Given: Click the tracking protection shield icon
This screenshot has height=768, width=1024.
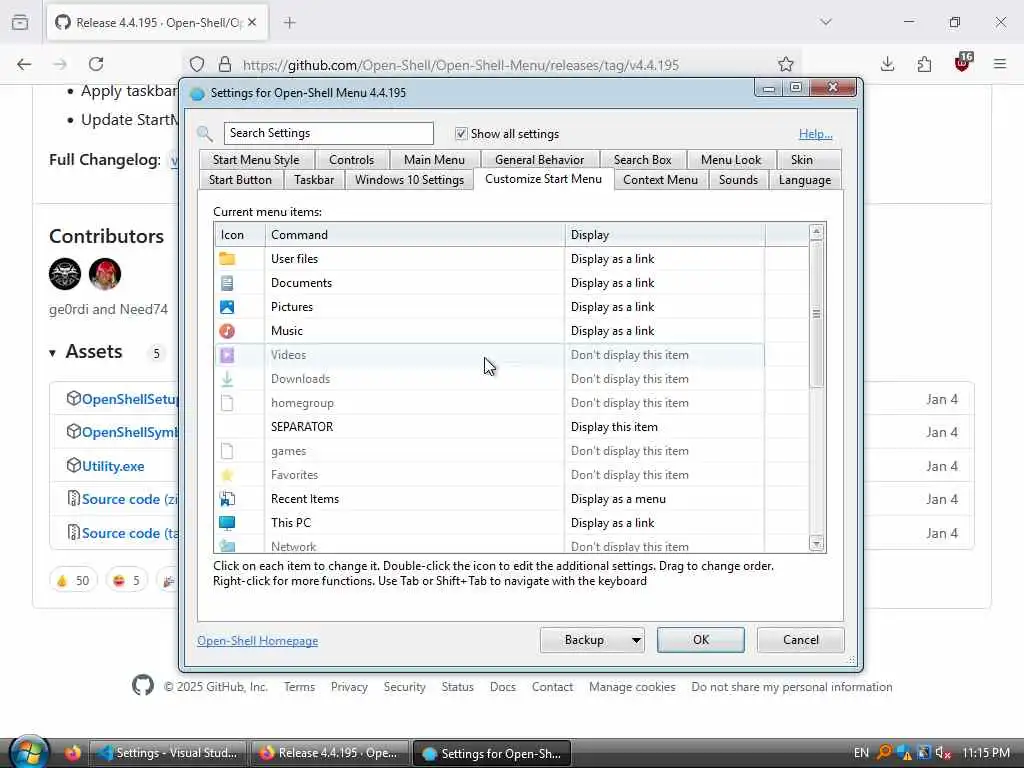Looking at the screenshot, I should pos(197,64).
